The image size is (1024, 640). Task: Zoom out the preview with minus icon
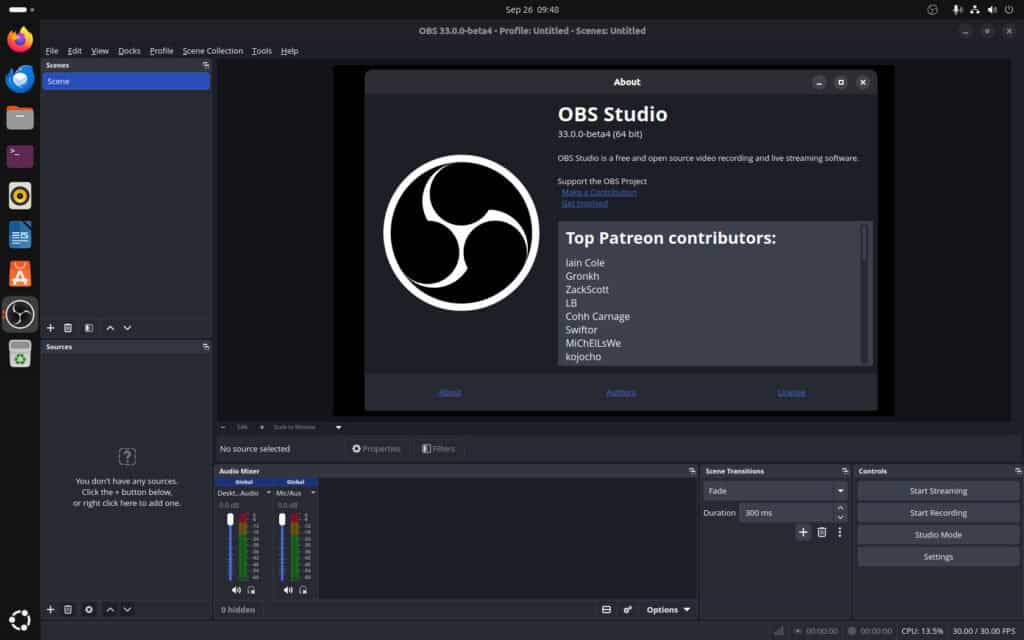coord(223,427)
